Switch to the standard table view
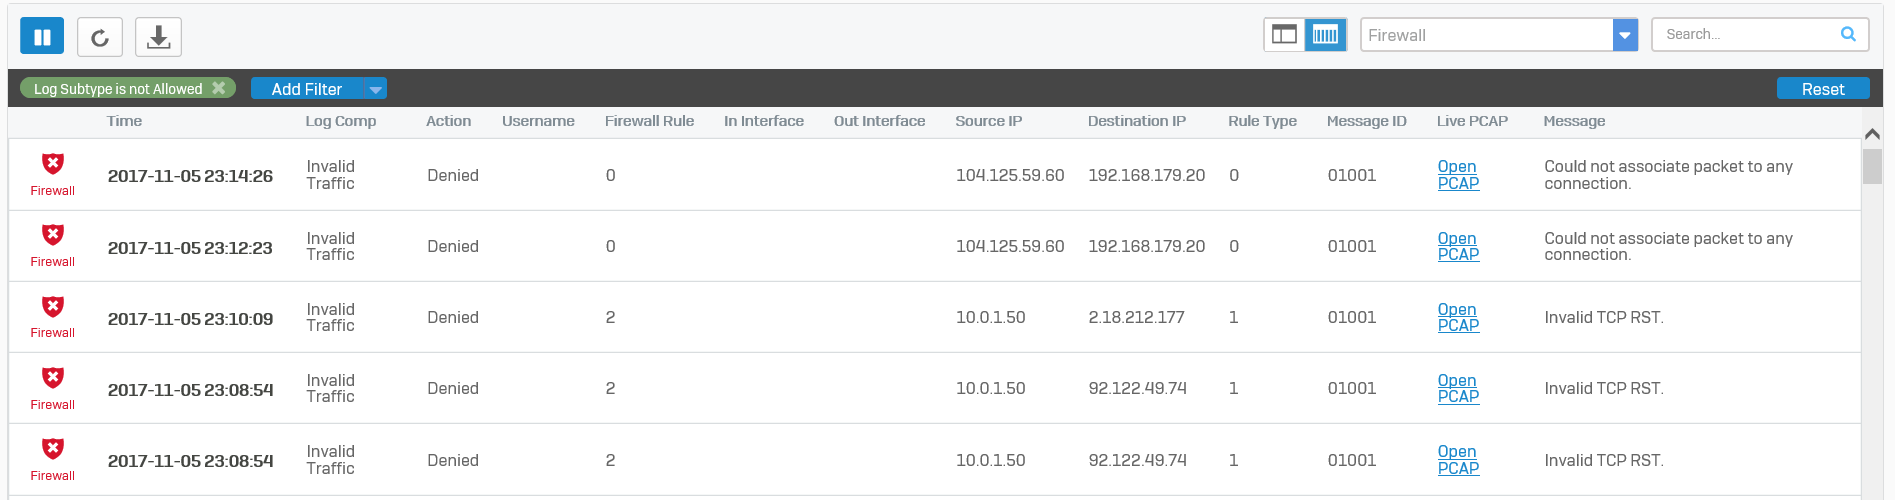 click(1284, 35)
